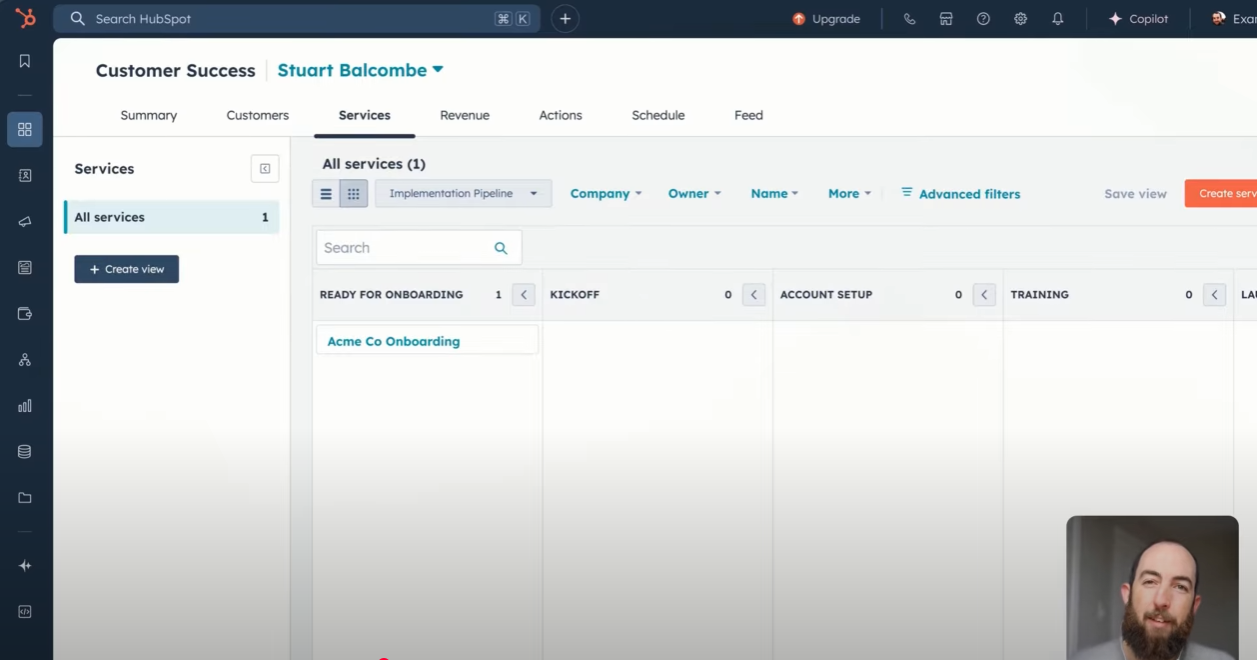Viewport: 1257px width, 660px height.
Task: Focus the Search HubSpot field
Action: click(x=297, y=18)
